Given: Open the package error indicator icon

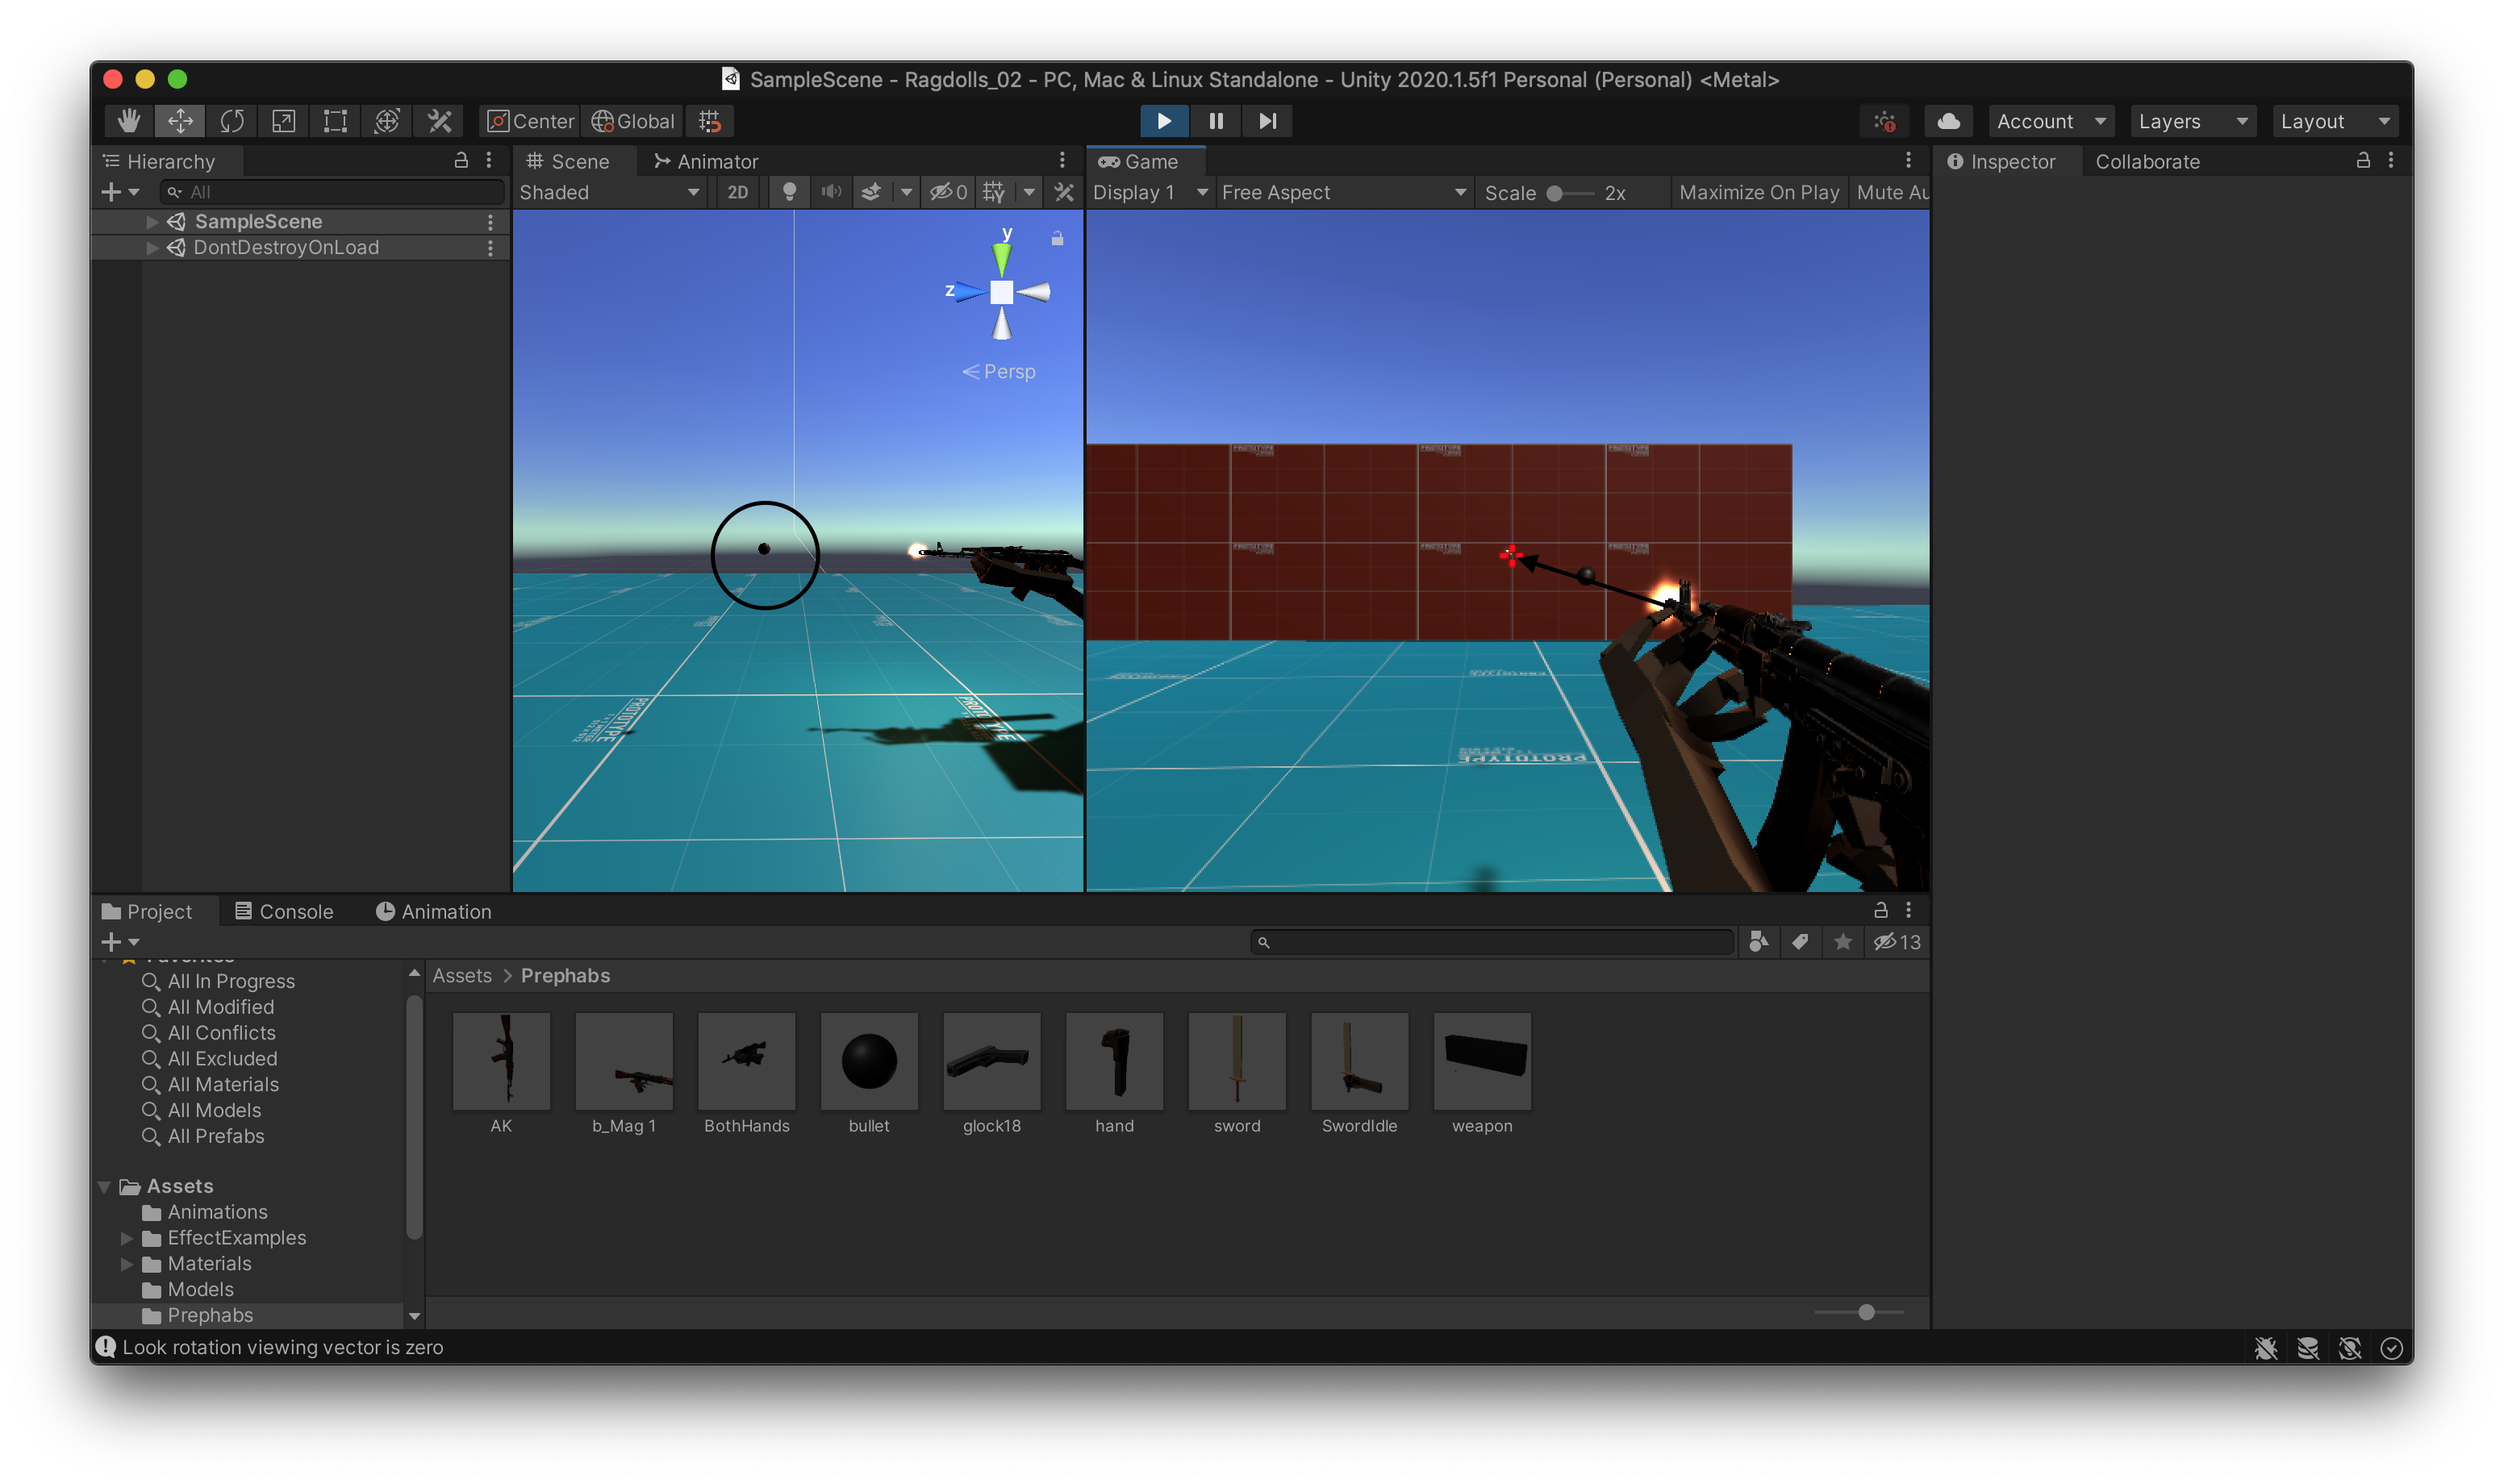Looking at the screenshot, I should [x=1885, y=121].
